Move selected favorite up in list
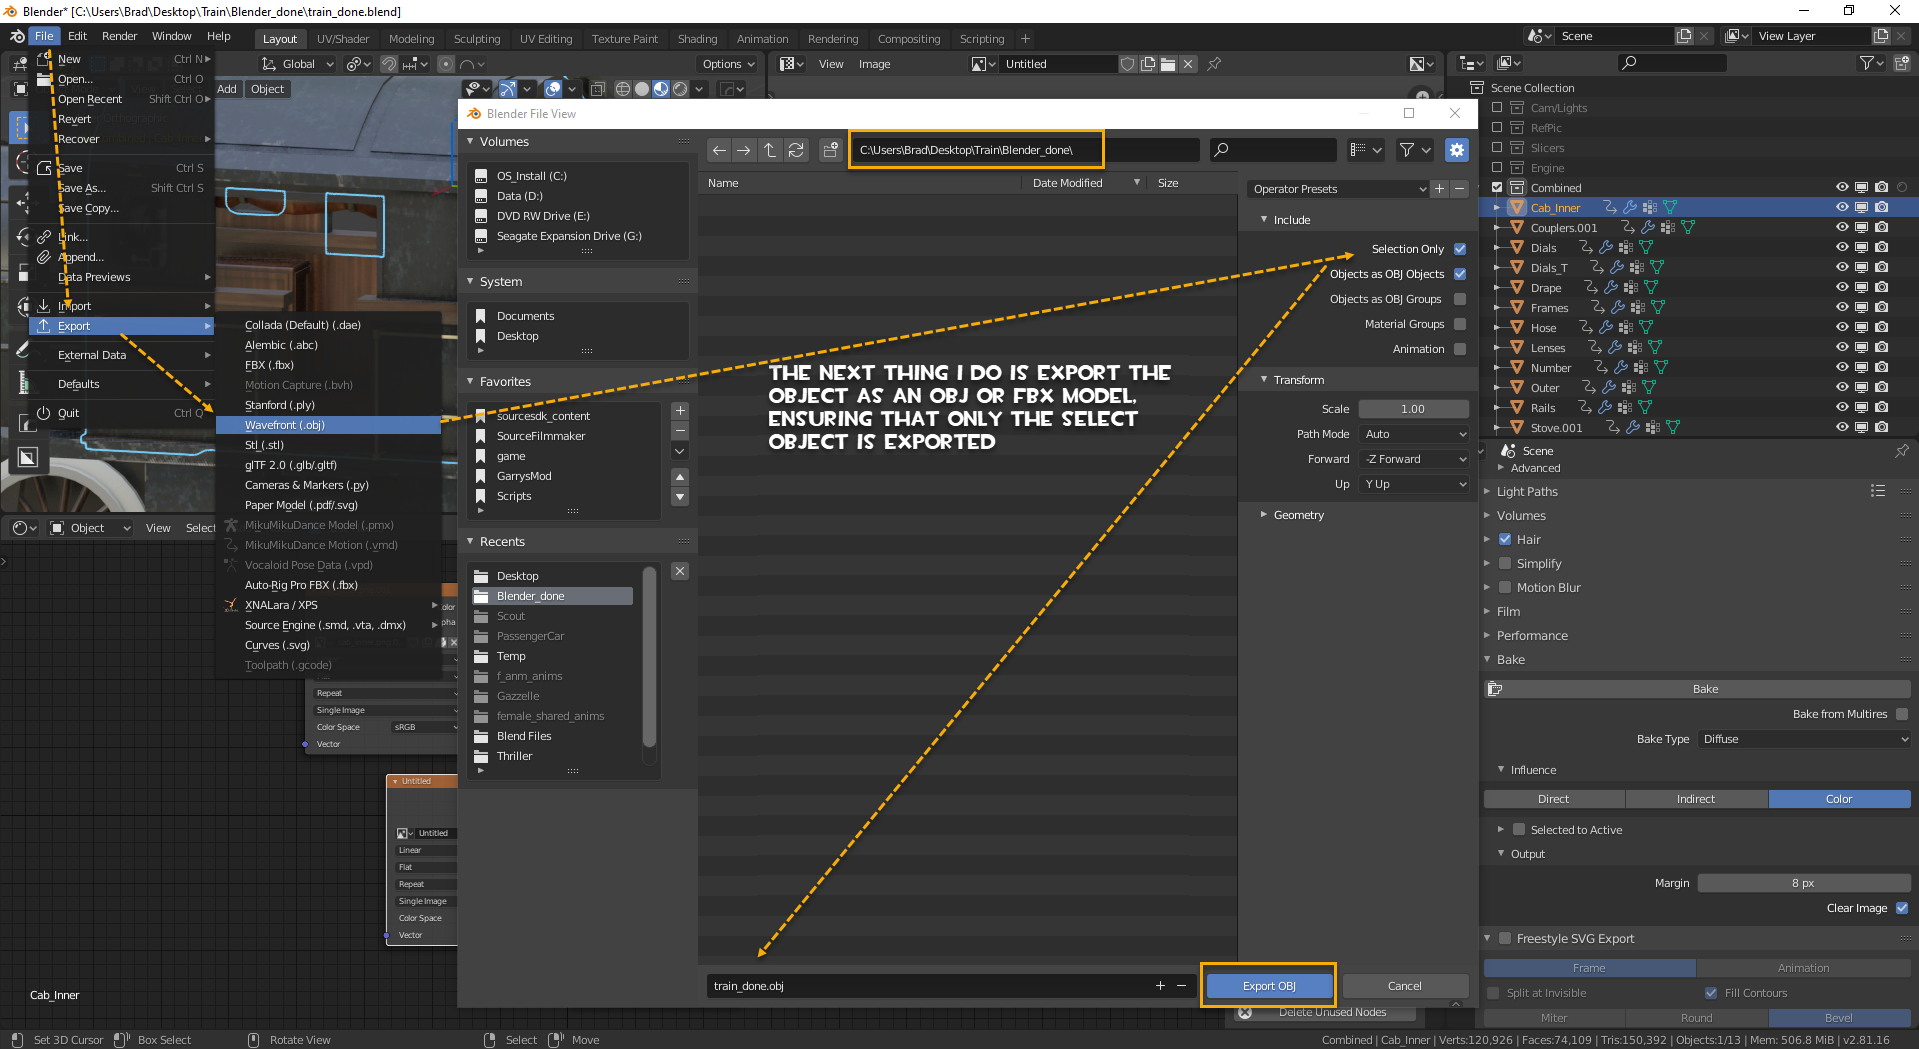The height and width of the screenshot is (1049, 1919). [680, 477]
